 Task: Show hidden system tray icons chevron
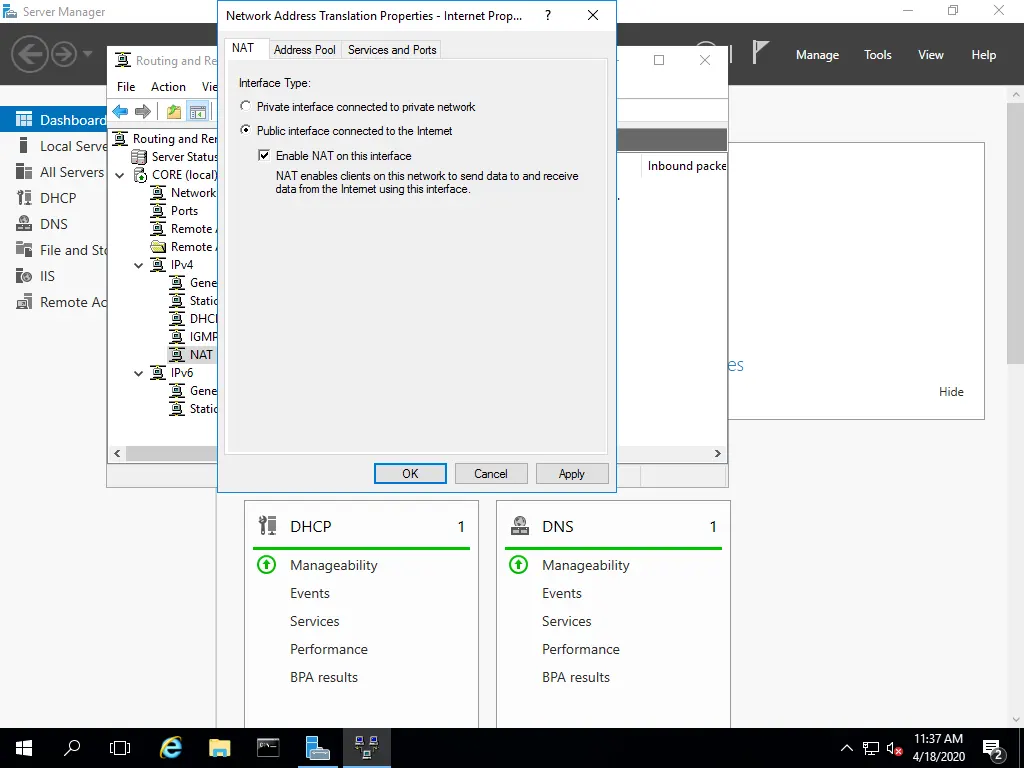[846, 748]
